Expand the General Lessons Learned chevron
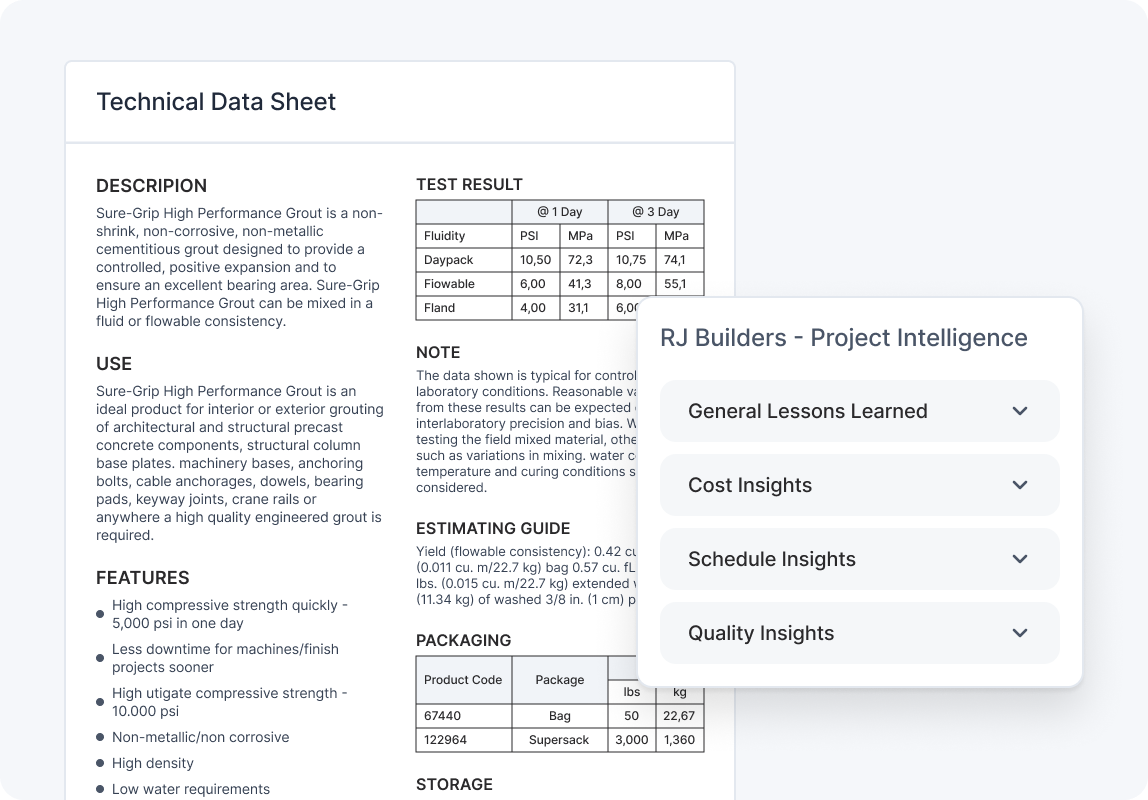 pos(1019,411)
